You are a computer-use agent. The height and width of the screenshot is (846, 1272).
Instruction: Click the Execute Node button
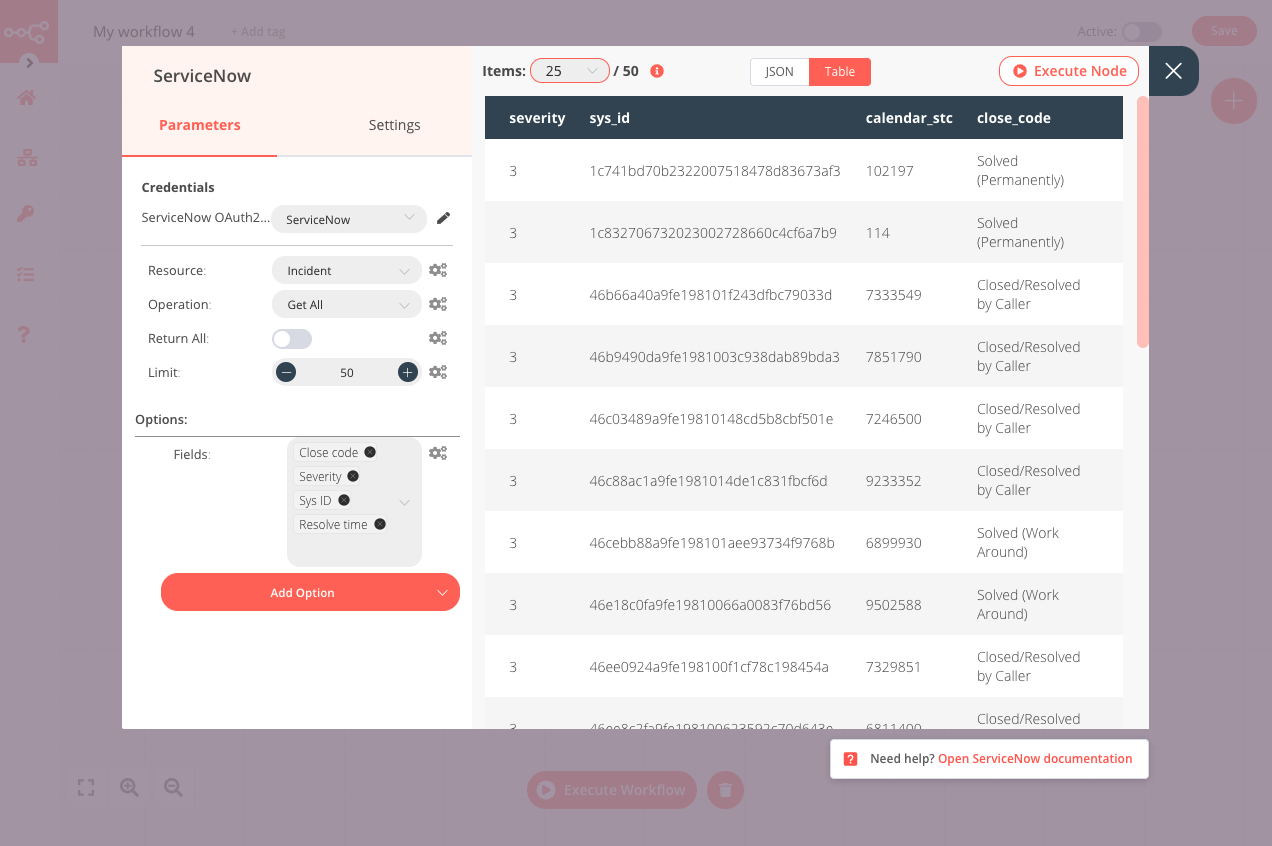(1068, 70)
